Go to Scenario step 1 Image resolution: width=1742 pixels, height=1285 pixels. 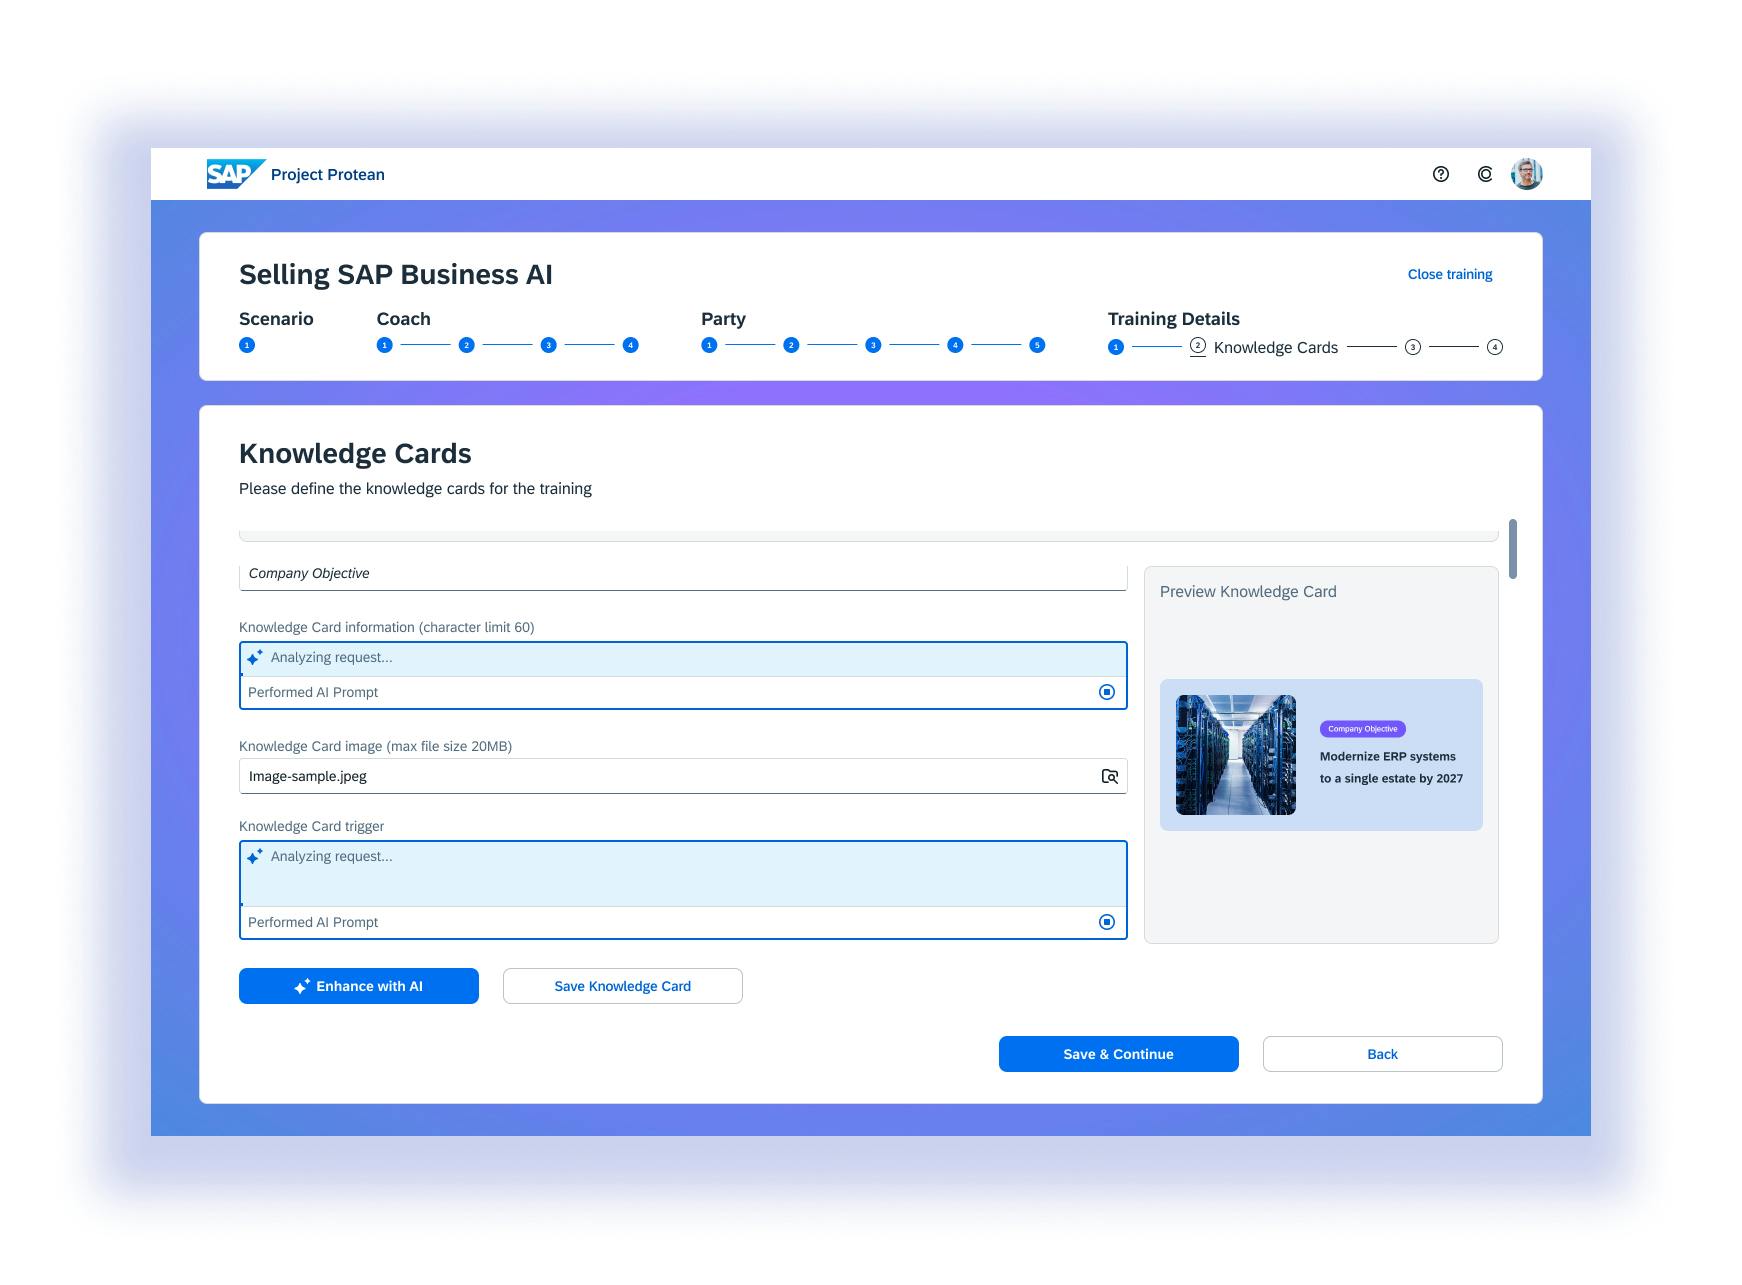[247, 345]
